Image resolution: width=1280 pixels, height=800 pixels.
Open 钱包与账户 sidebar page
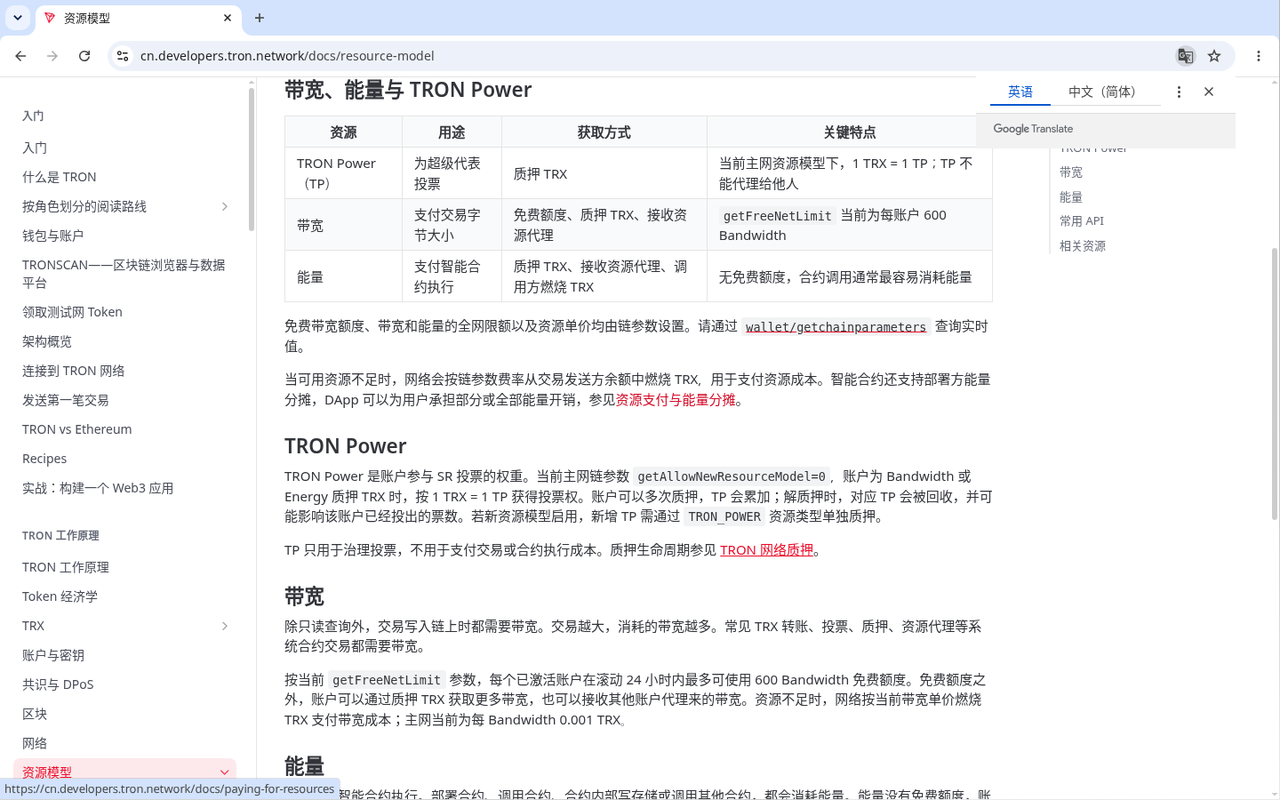coord(53,236)
